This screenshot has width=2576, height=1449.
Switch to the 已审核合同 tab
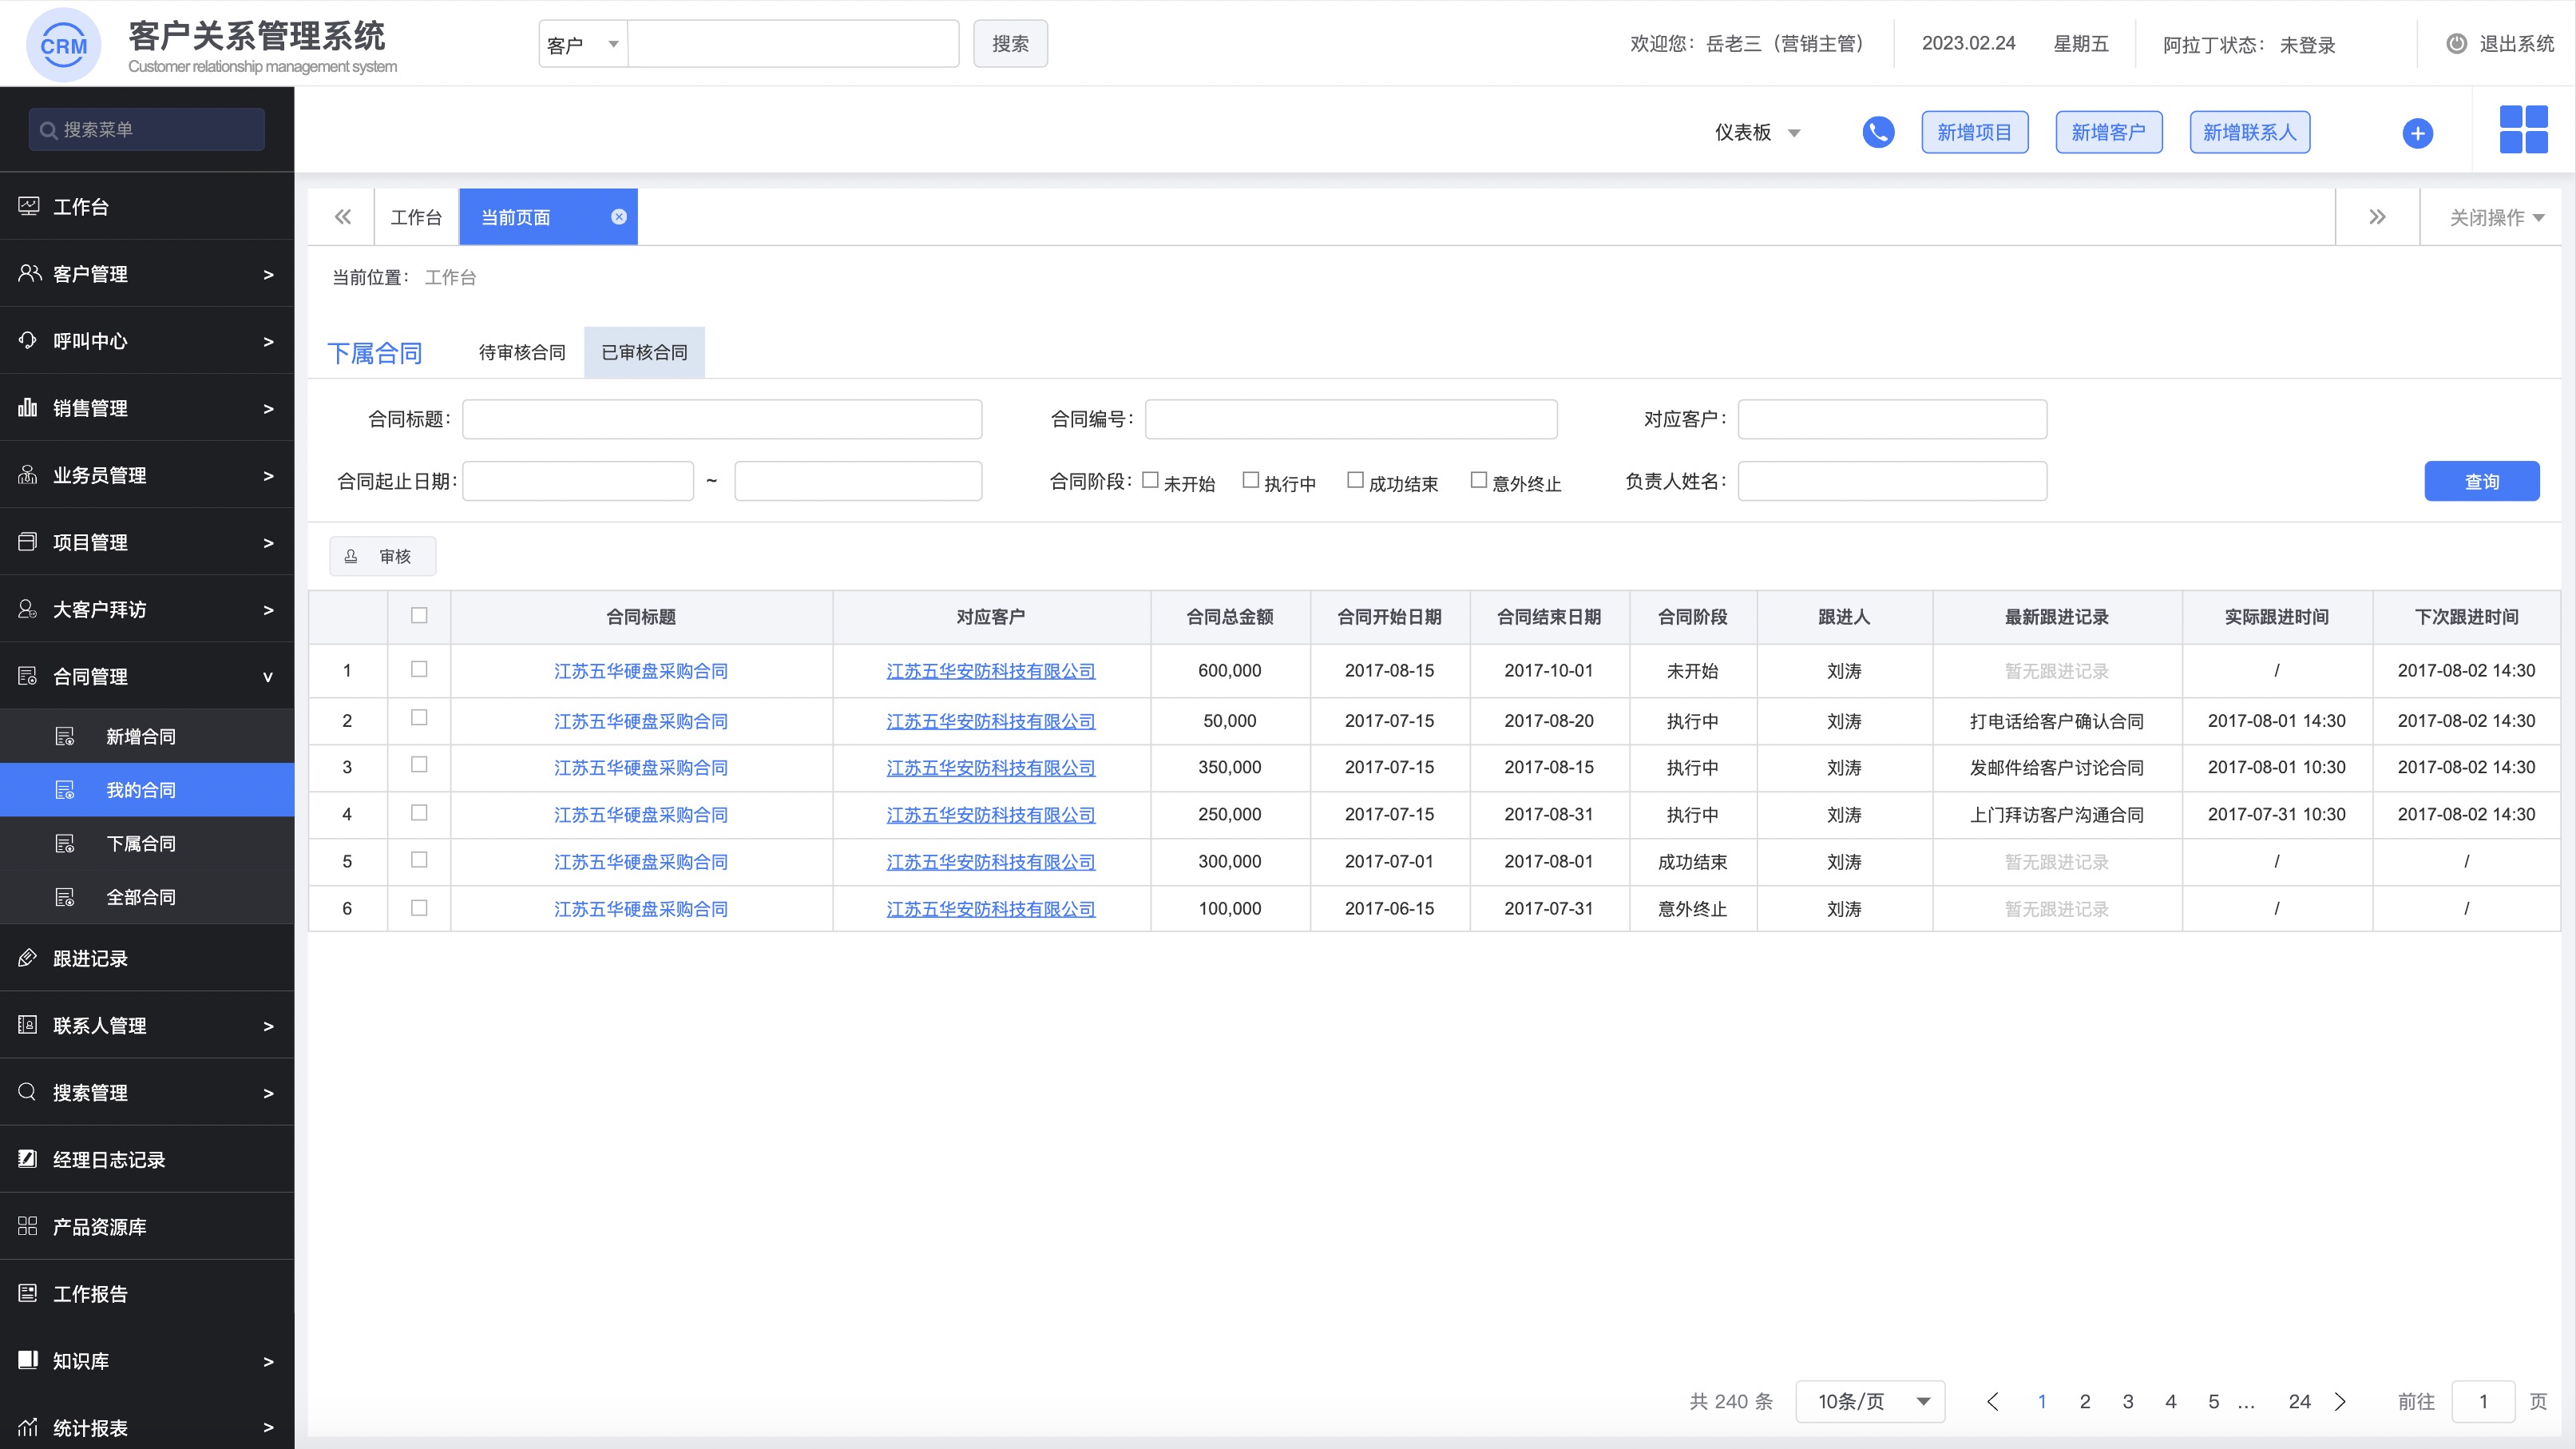tap(644, 352)
